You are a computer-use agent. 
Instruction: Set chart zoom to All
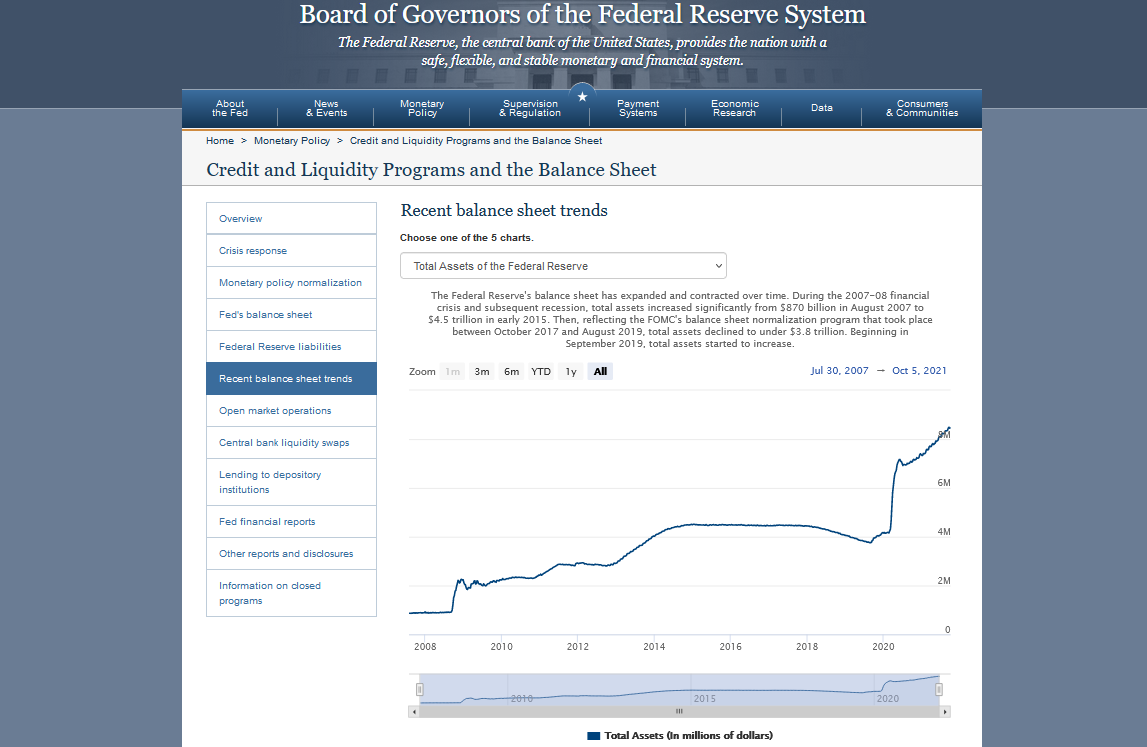600,372
